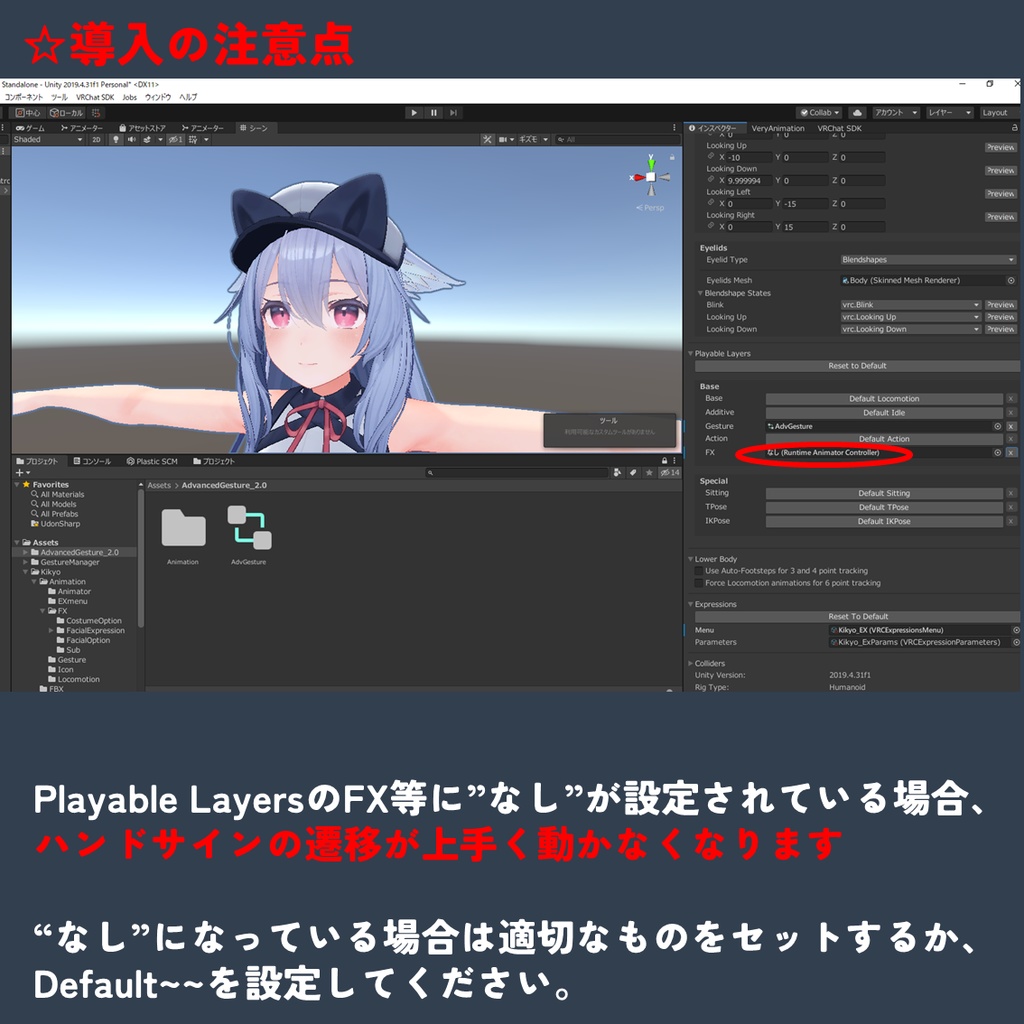
Task: Open the Collab dropdown
Action: point(820,112)
